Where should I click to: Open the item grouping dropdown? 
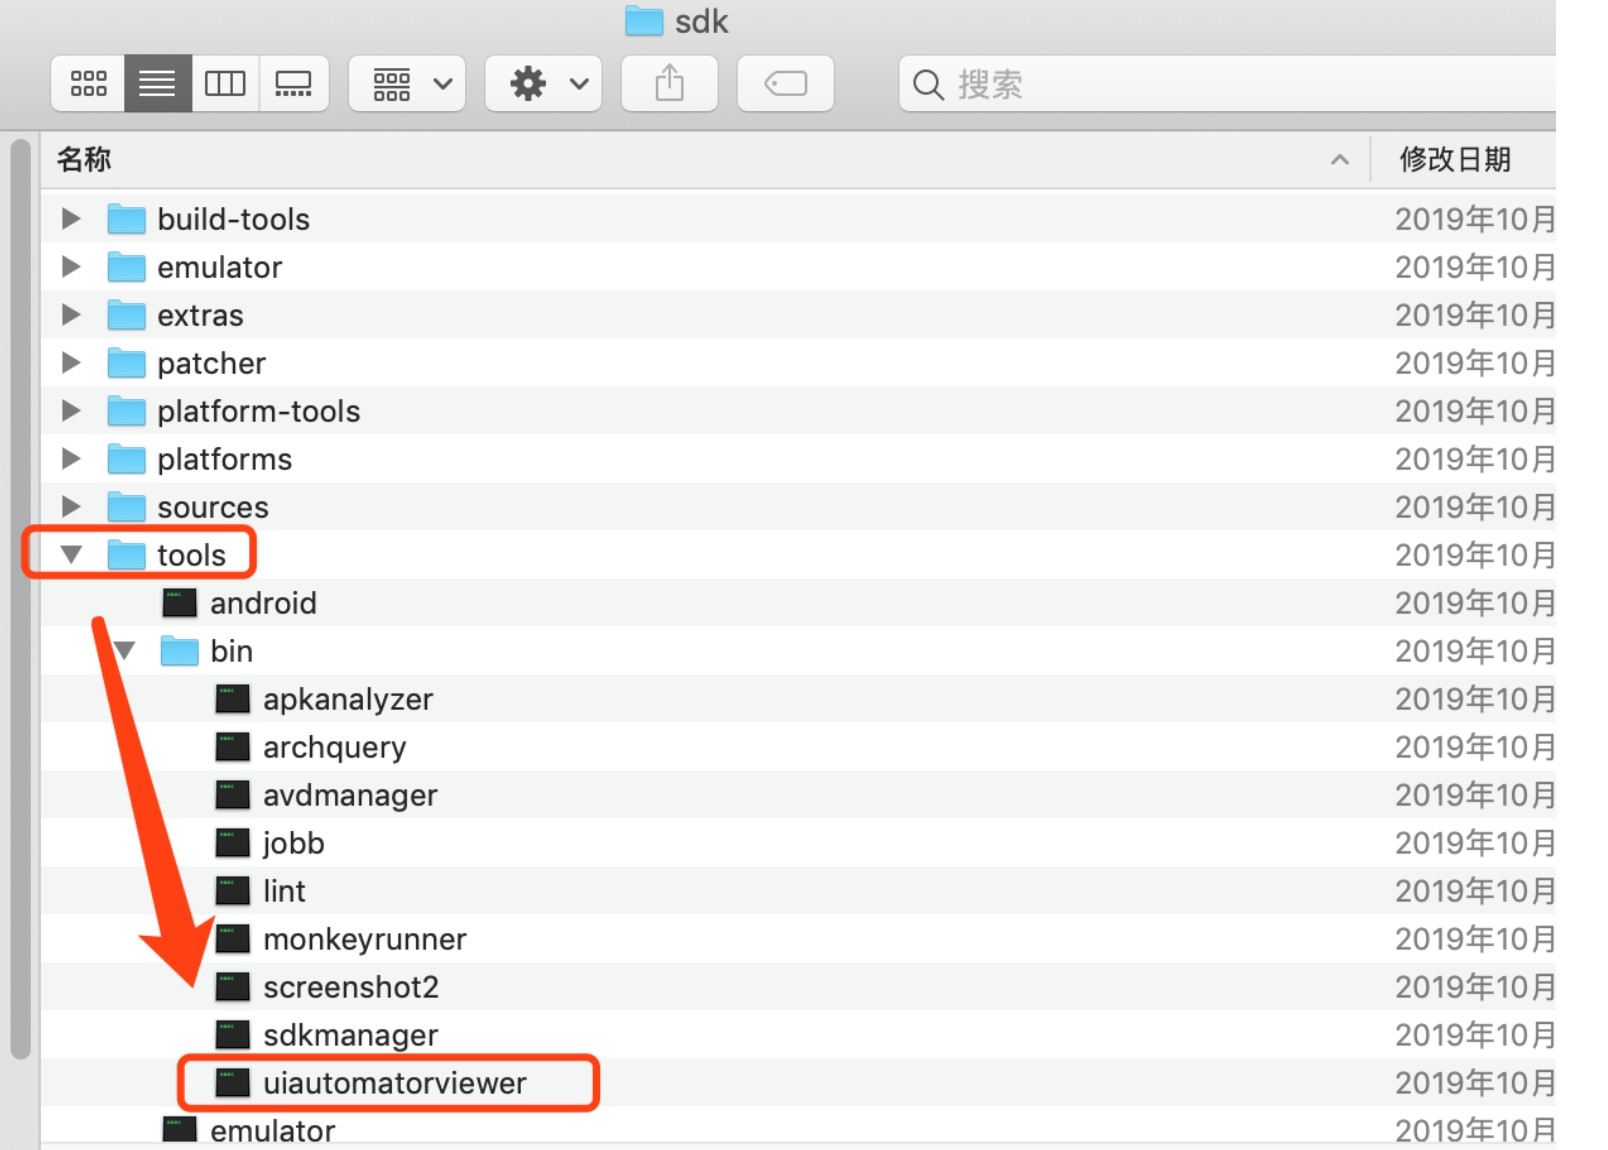click(x=407, y=84)
